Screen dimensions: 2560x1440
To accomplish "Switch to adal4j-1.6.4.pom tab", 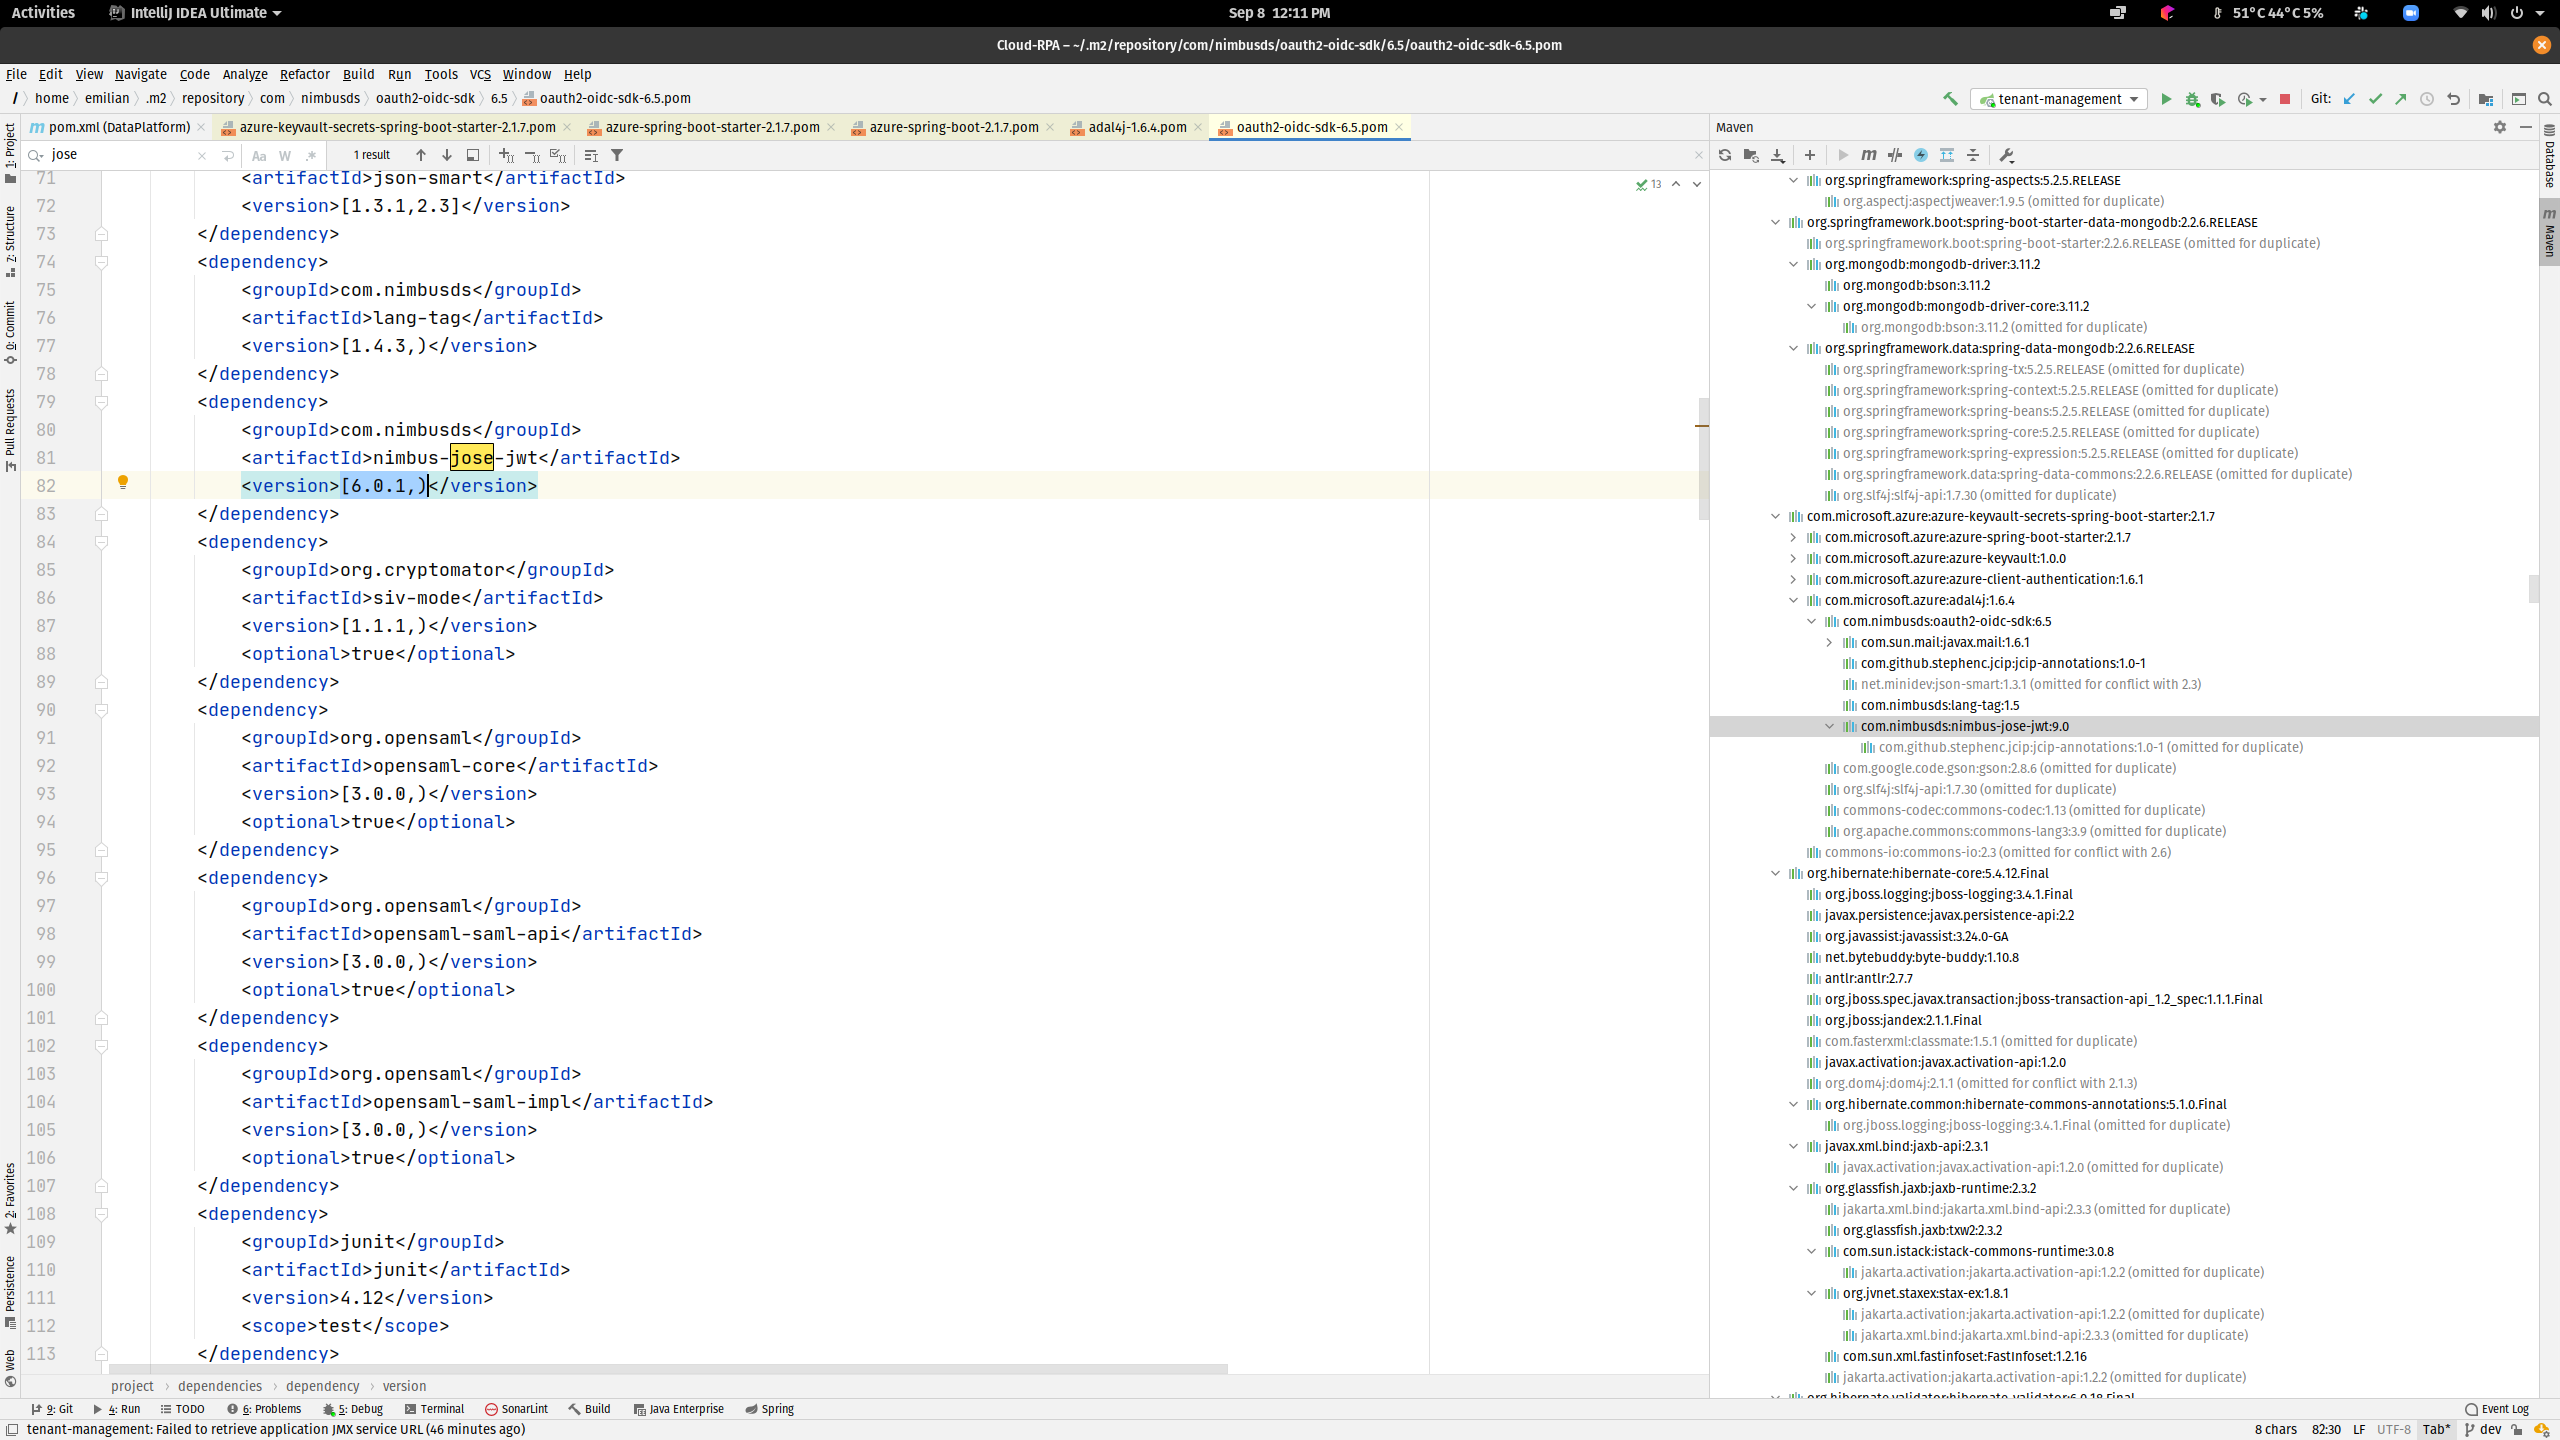I will click(1136, 127).
